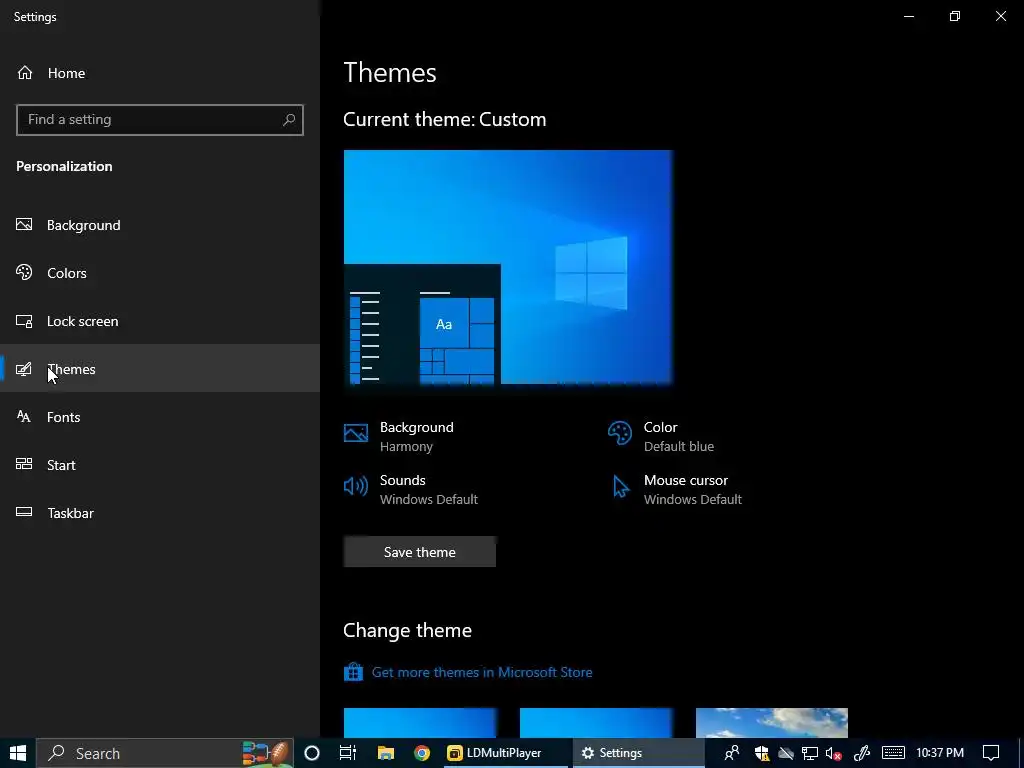
Task: Open Get more themes in Microsoft Store
Action: point(482,672)
